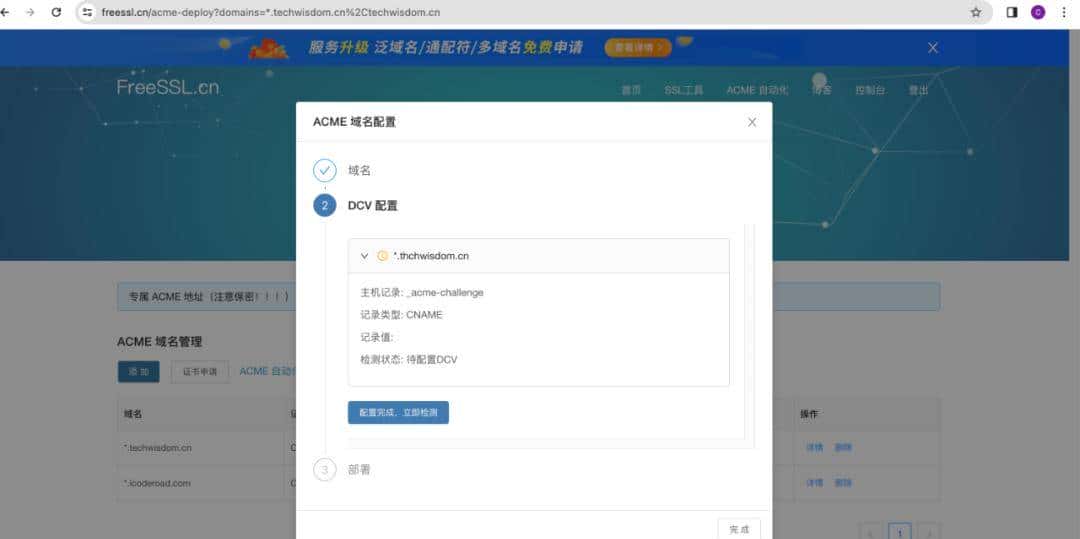Open the 首页 navigation item
The height and width of the screenshot is (539, 1080).
[x=631, y=90]
